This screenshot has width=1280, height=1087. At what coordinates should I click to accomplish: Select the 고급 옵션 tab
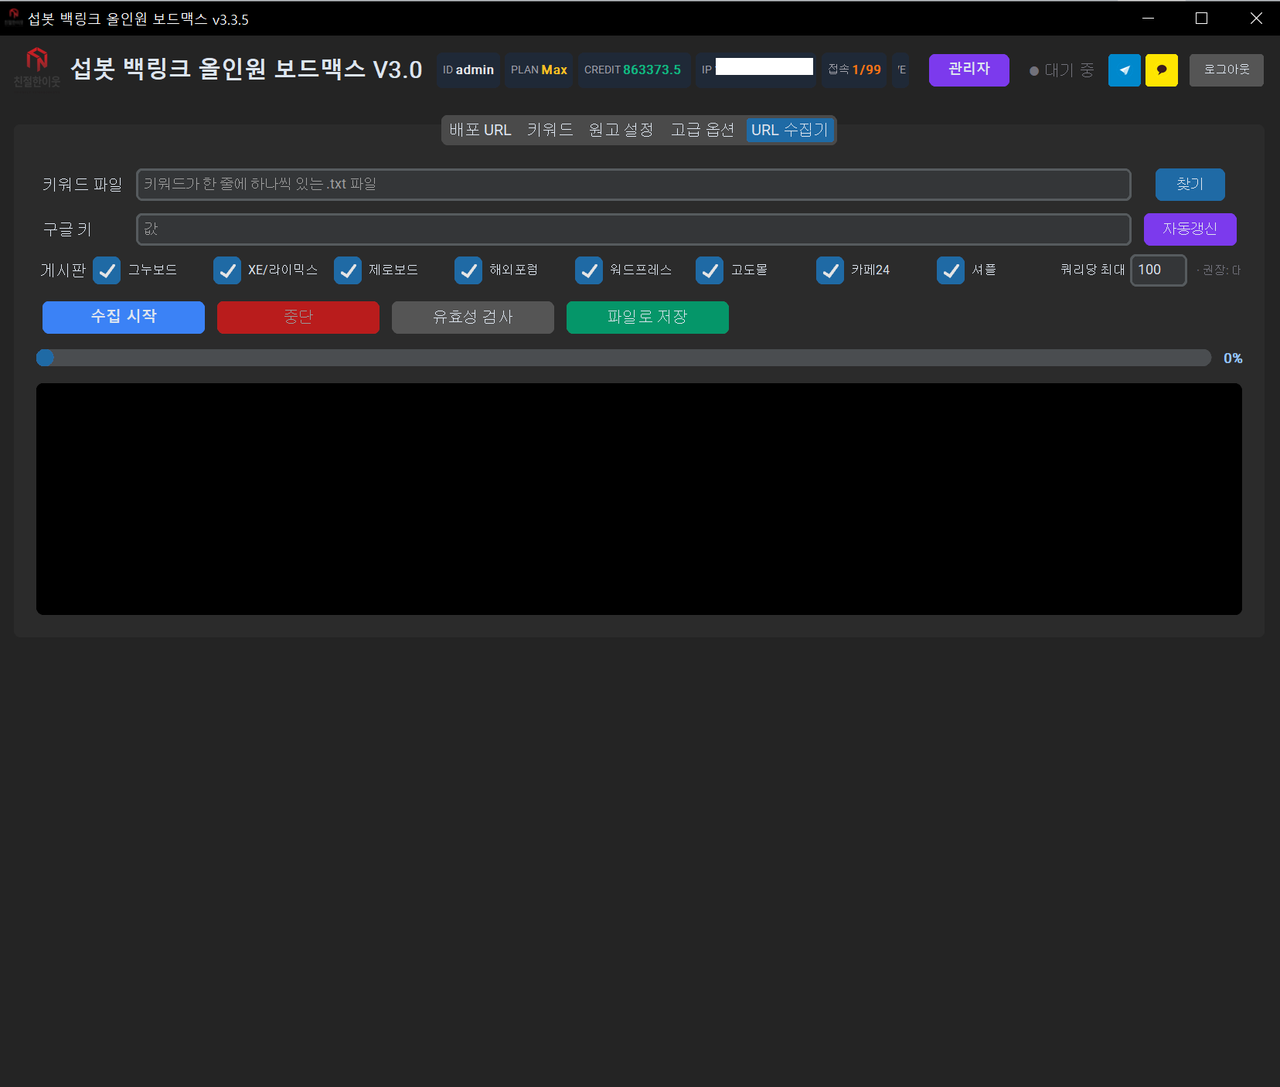tap(702, 130)
